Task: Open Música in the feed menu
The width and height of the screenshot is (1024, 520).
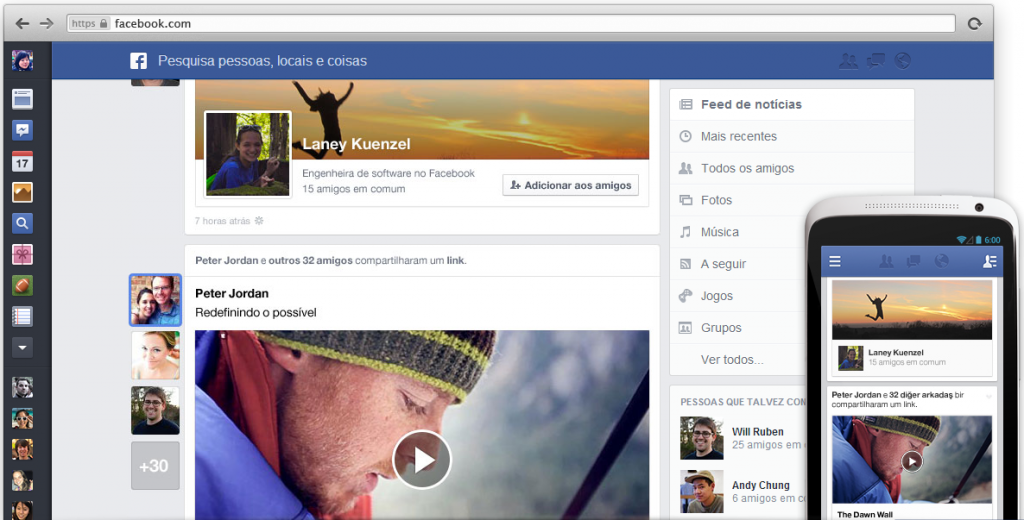Action: coord(719,232)
